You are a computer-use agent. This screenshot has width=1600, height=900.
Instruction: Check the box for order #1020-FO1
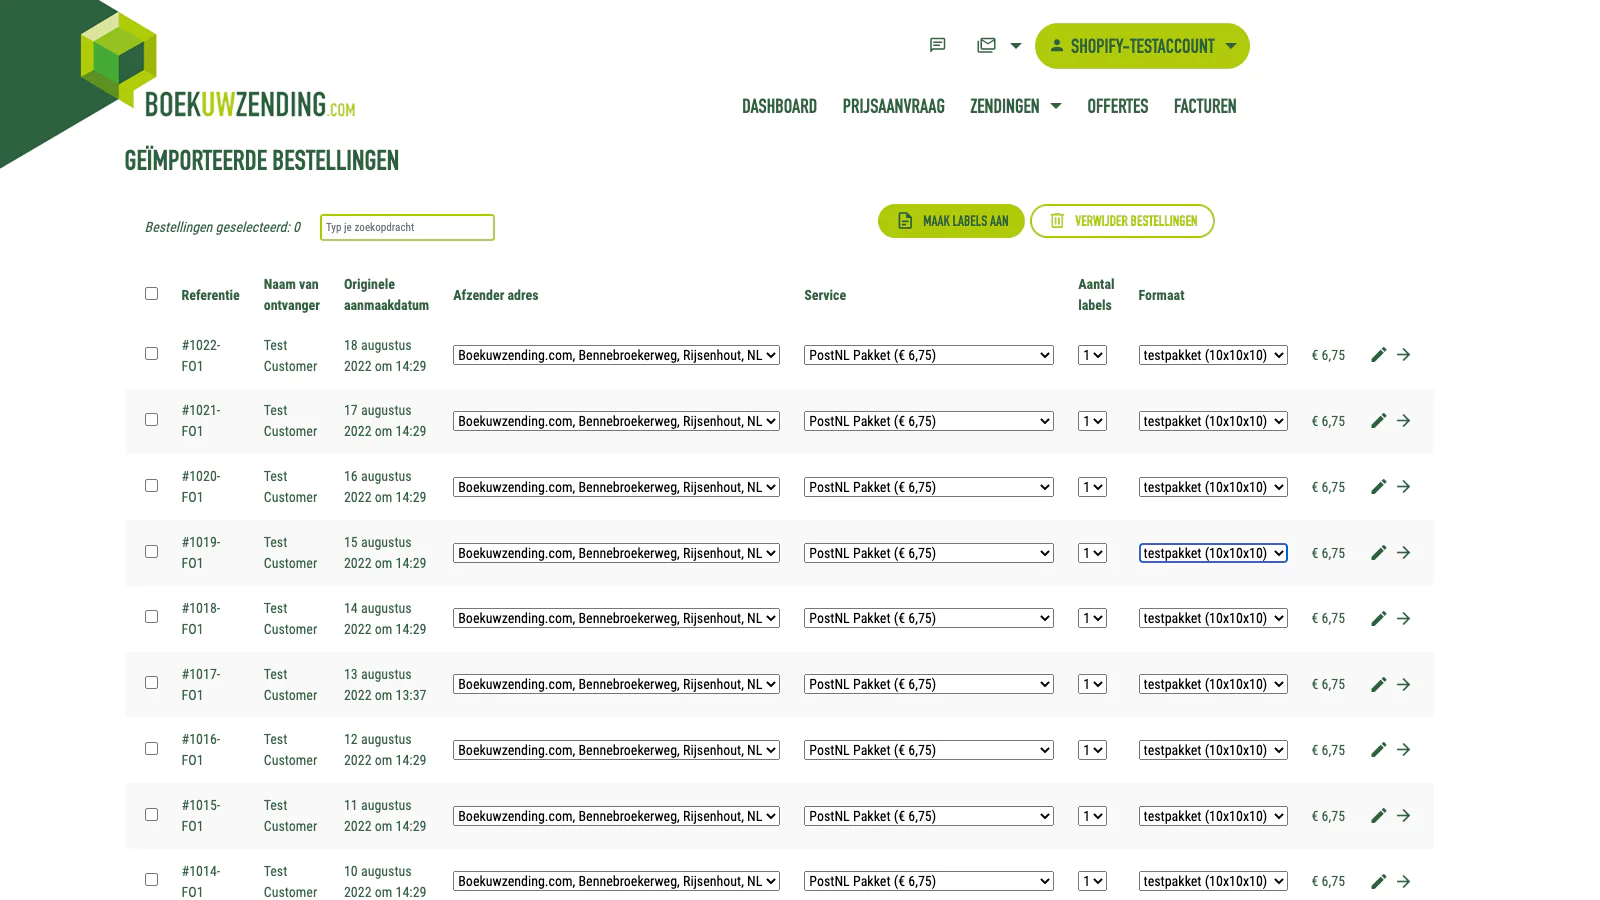pos(151,486)
